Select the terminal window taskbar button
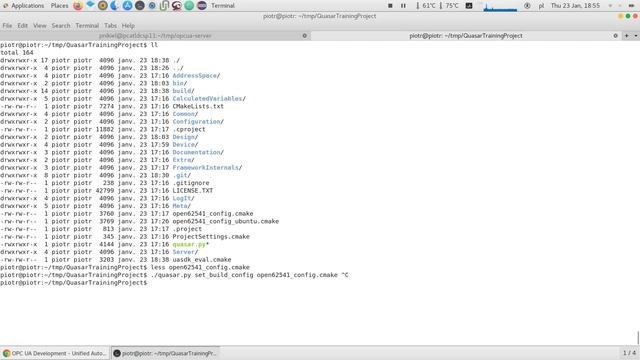The width and height of the screenshot is (640, 360). tap(165, 353)
